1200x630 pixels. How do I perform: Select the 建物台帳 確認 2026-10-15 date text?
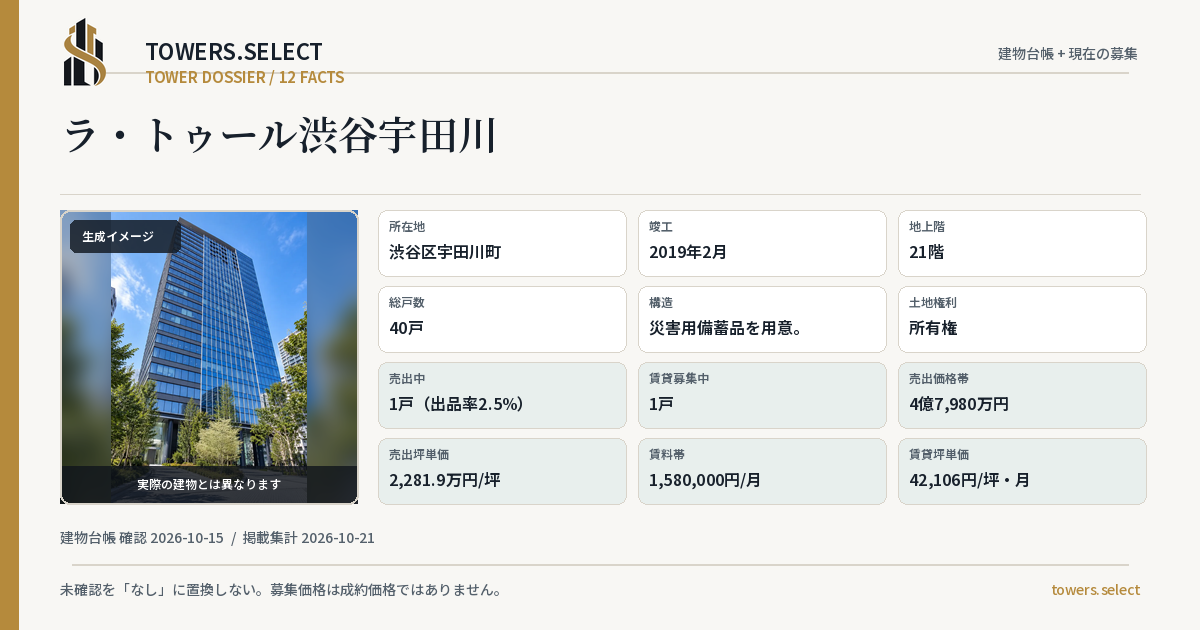(142, 538)
